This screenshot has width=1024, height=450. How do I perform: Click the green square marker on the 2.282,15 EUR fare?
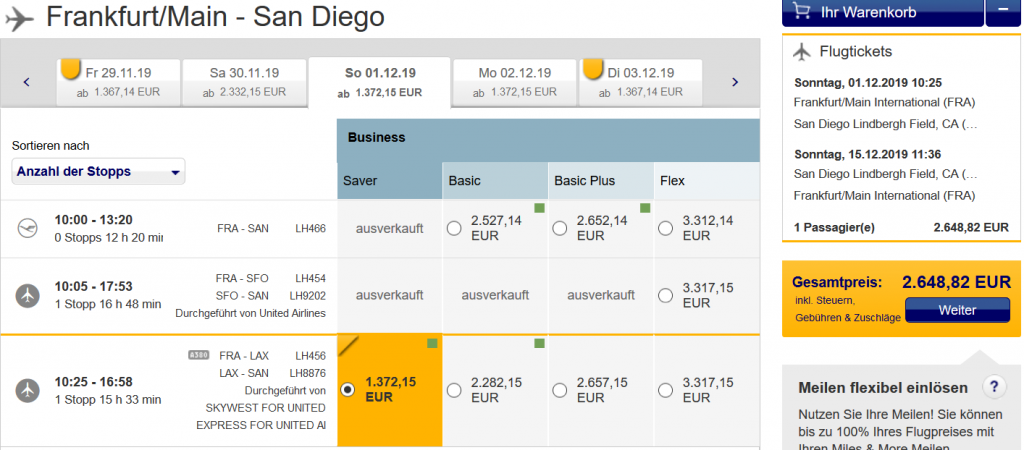[x=539, y=343]
